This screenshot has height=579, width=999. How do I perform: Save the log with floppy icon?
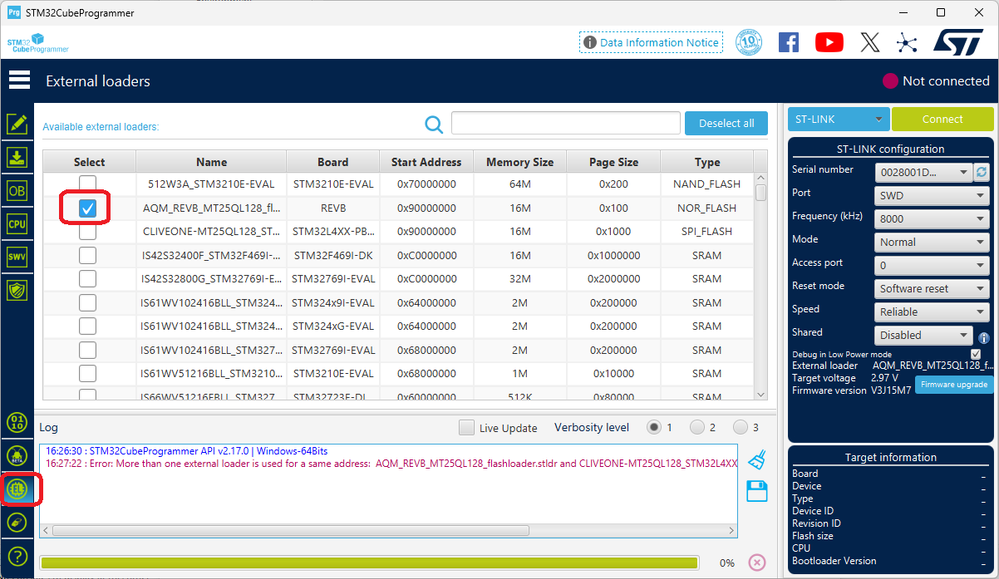coord(757,491)
